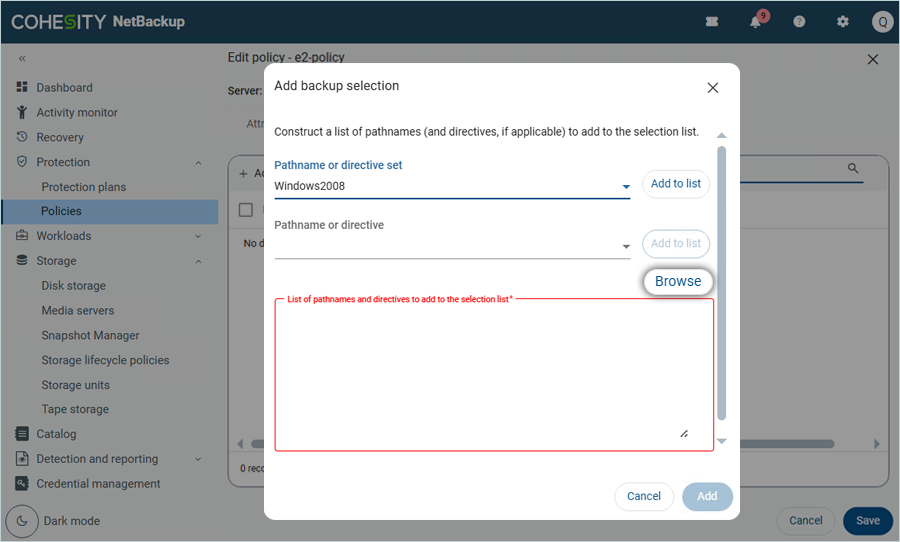The width and height of the screenshot is (900, 542).
Task: Click the Dashboard icon in sidebar
Action: 22,88
